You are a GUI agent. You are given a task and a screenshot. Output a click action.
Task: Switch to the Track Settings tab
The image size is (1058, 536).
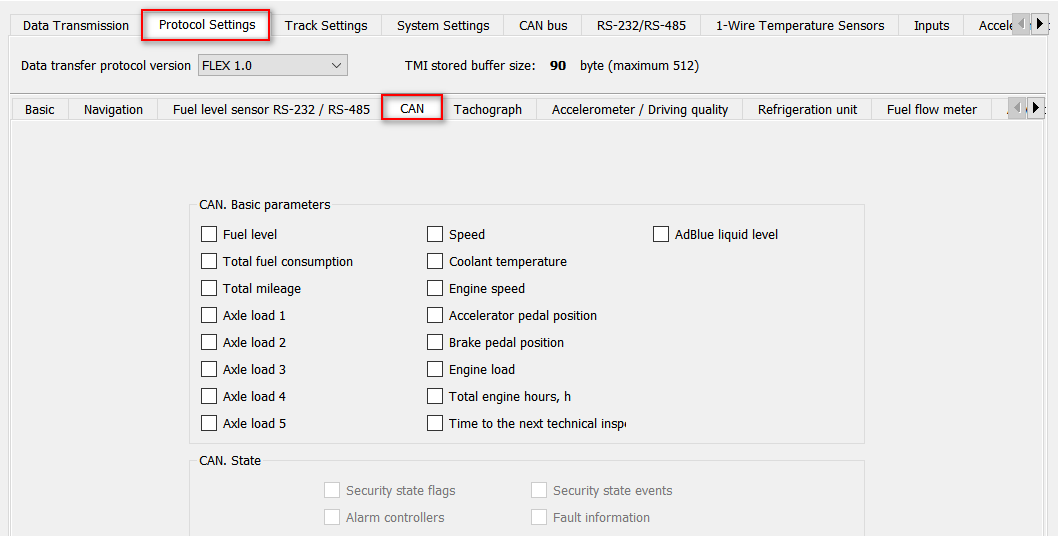tap(326, 26)
